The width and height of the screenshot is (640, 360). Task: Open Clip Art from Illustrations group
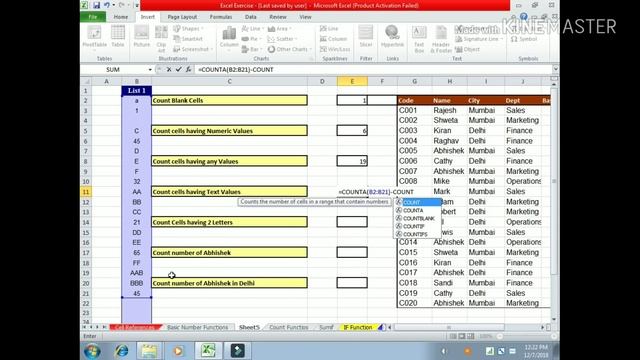point(161,39)
